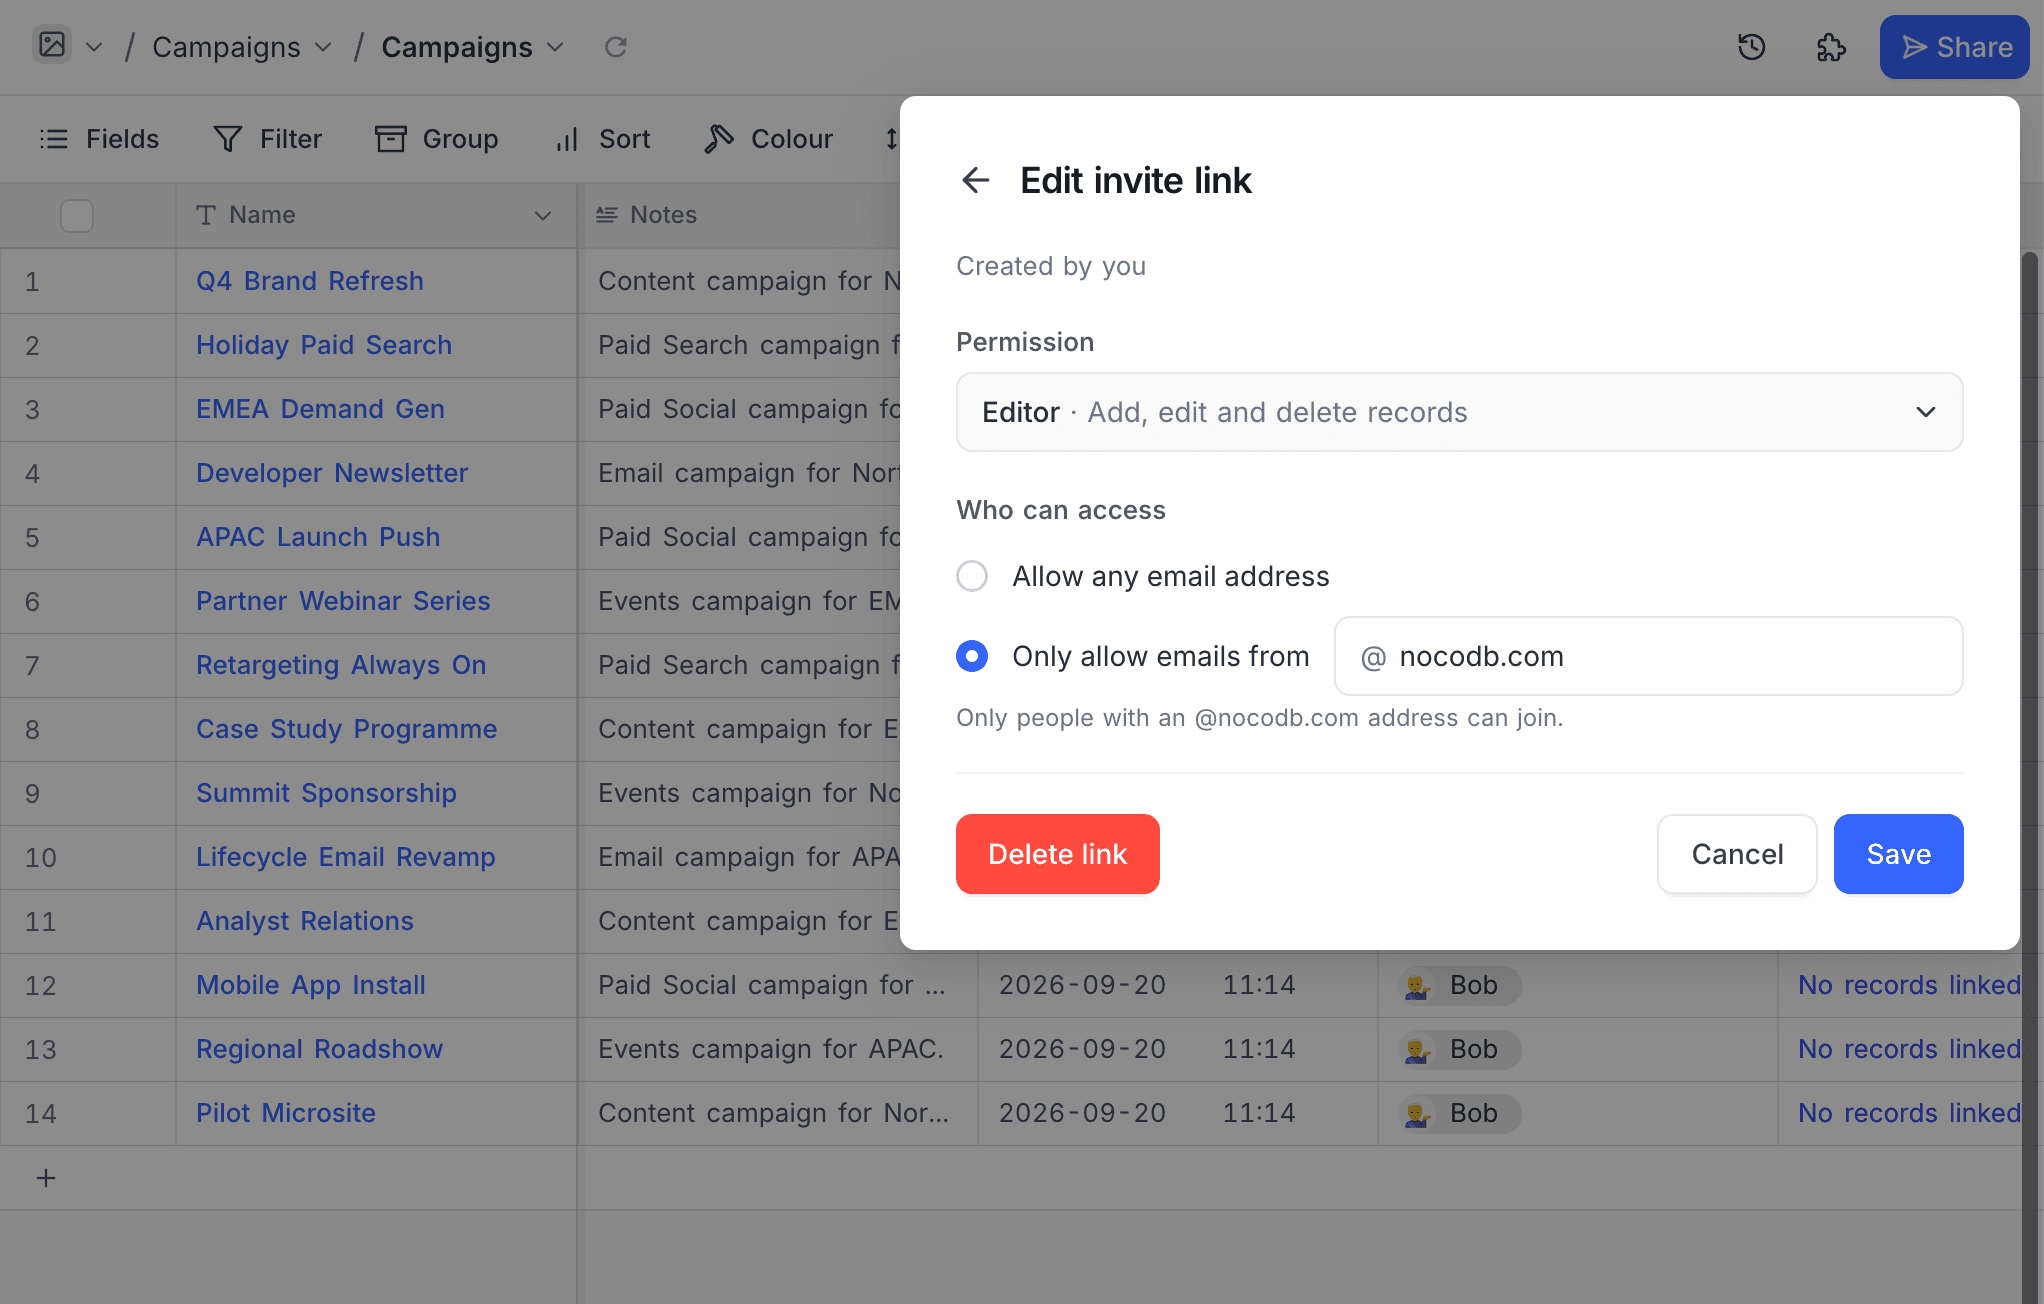Open the Pilot Microsite record
The height and width of the screenshot is (1304, 2044).
point(286,1113)
